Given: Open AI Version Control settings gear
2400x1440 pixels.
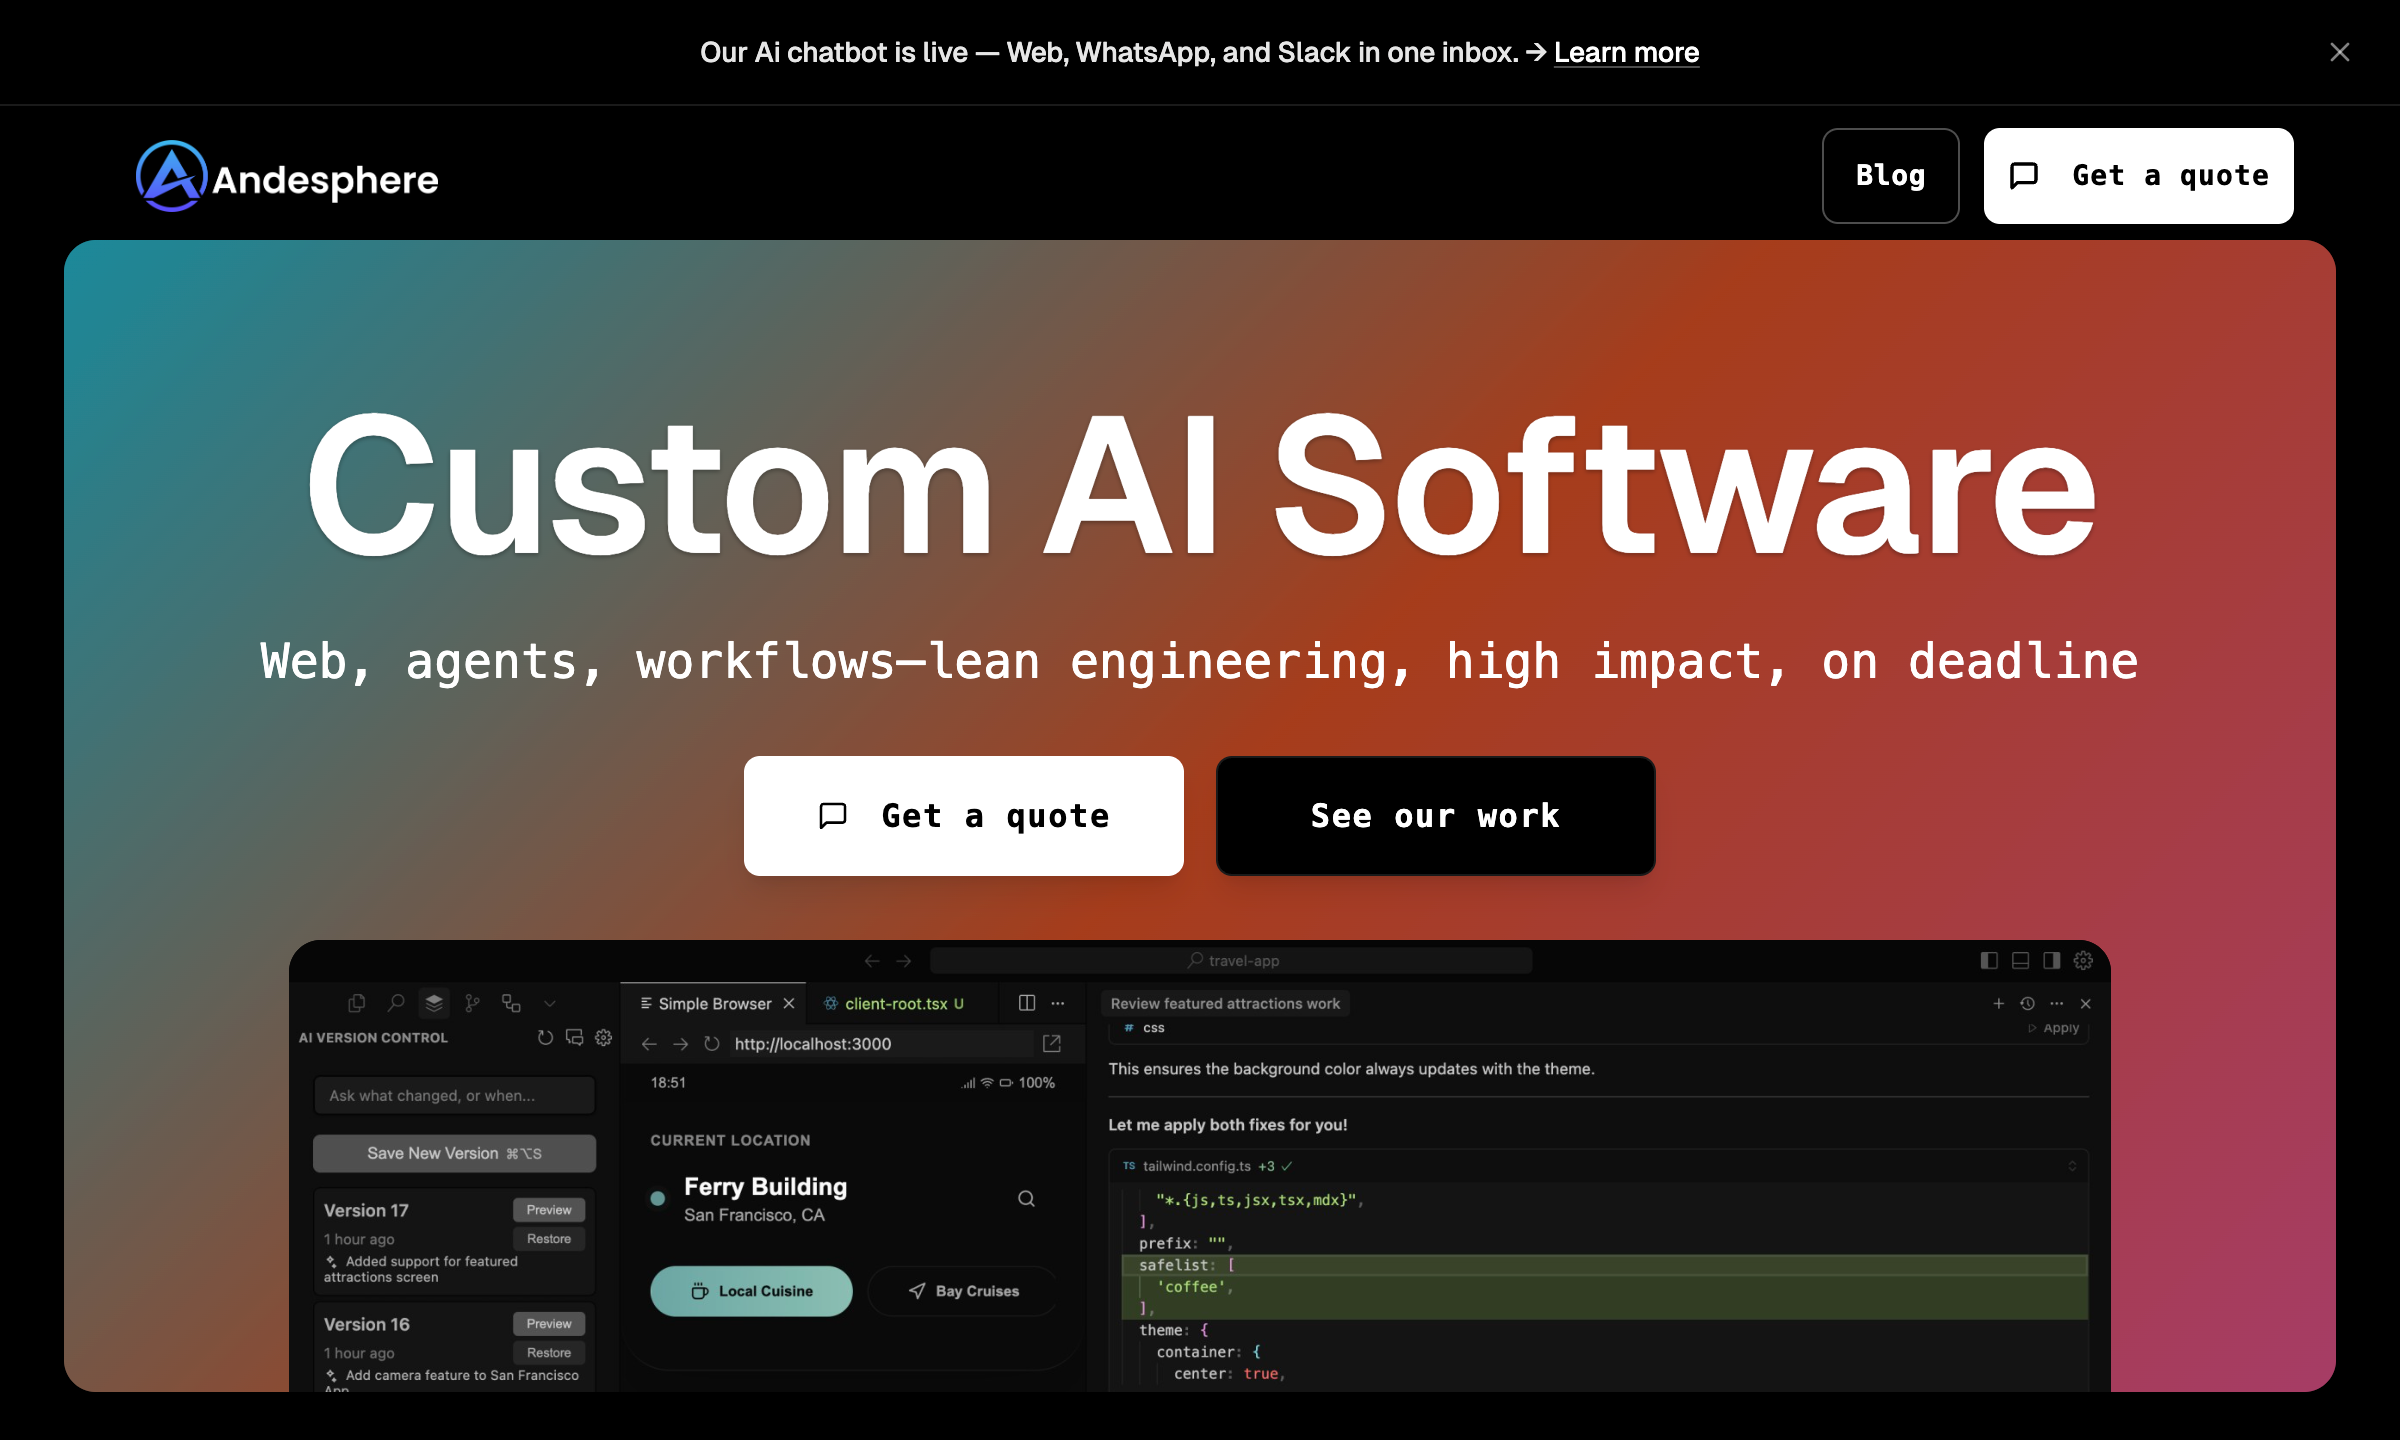Looking at the screenshot, I should pos(603,1038).
